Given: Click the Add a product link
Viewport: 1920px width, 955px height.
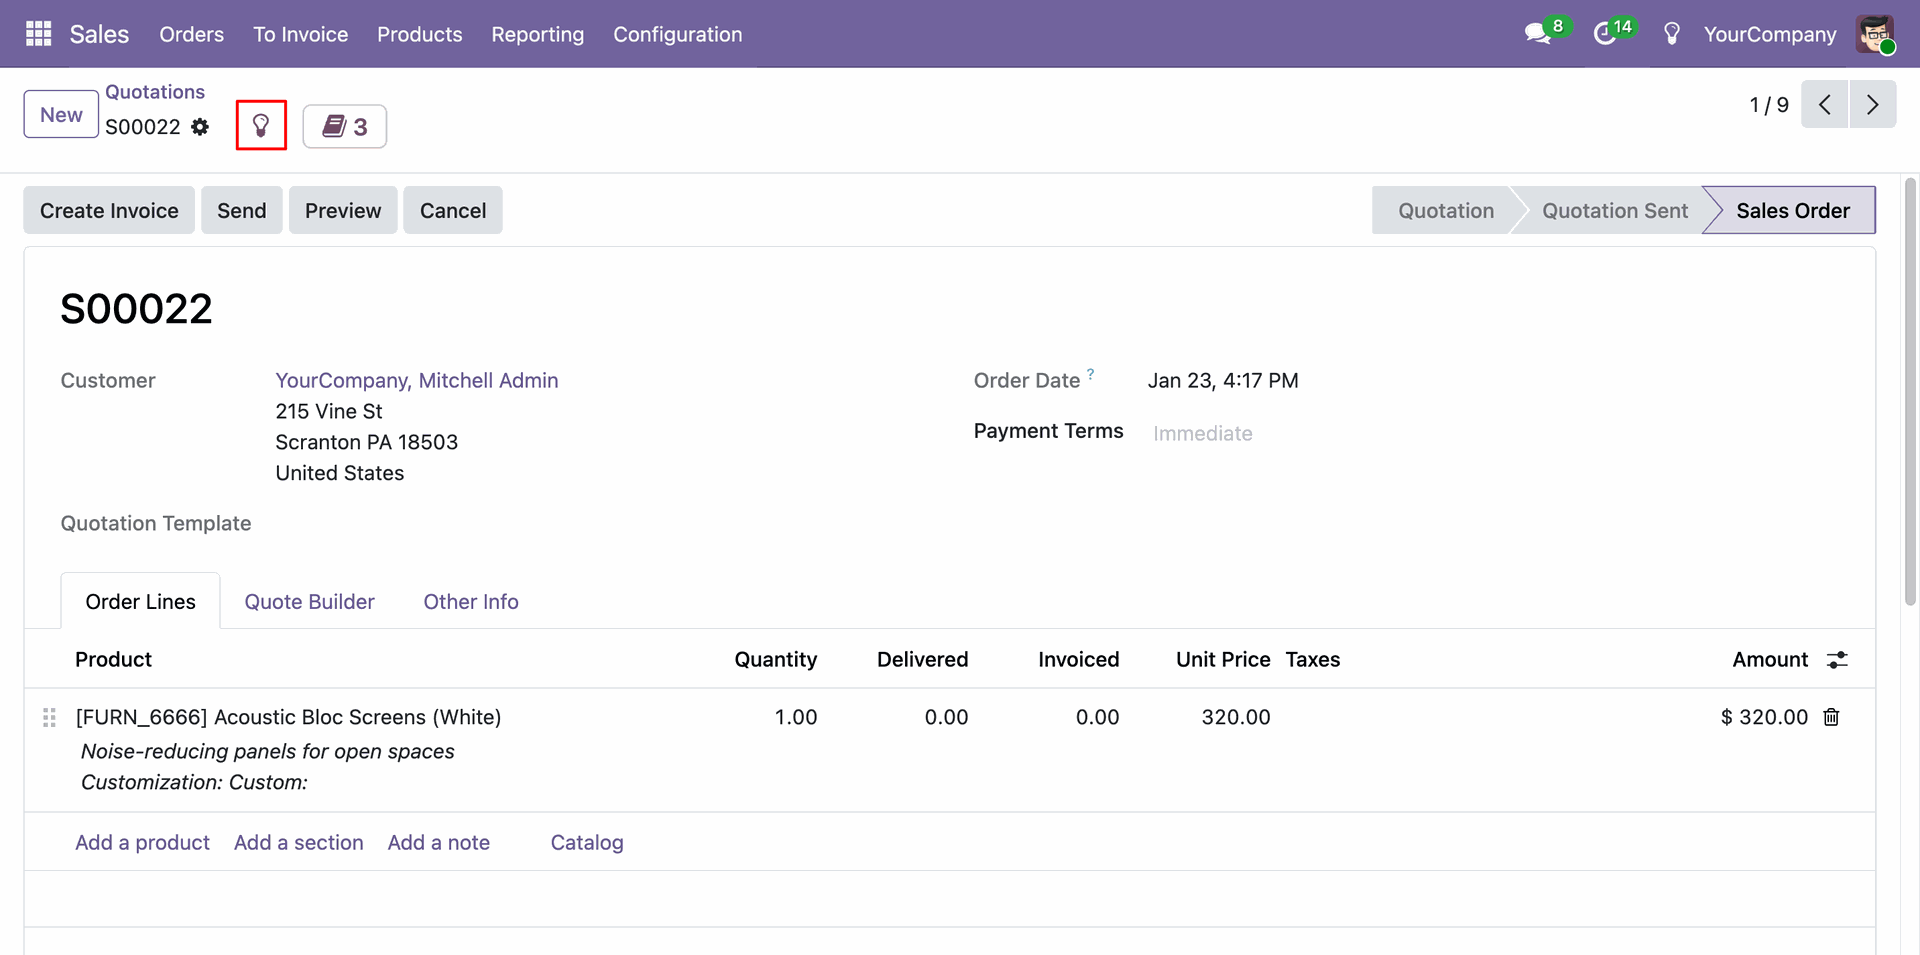Looking at the screenshot, I should pyautogui.click(x=142, y=843).
